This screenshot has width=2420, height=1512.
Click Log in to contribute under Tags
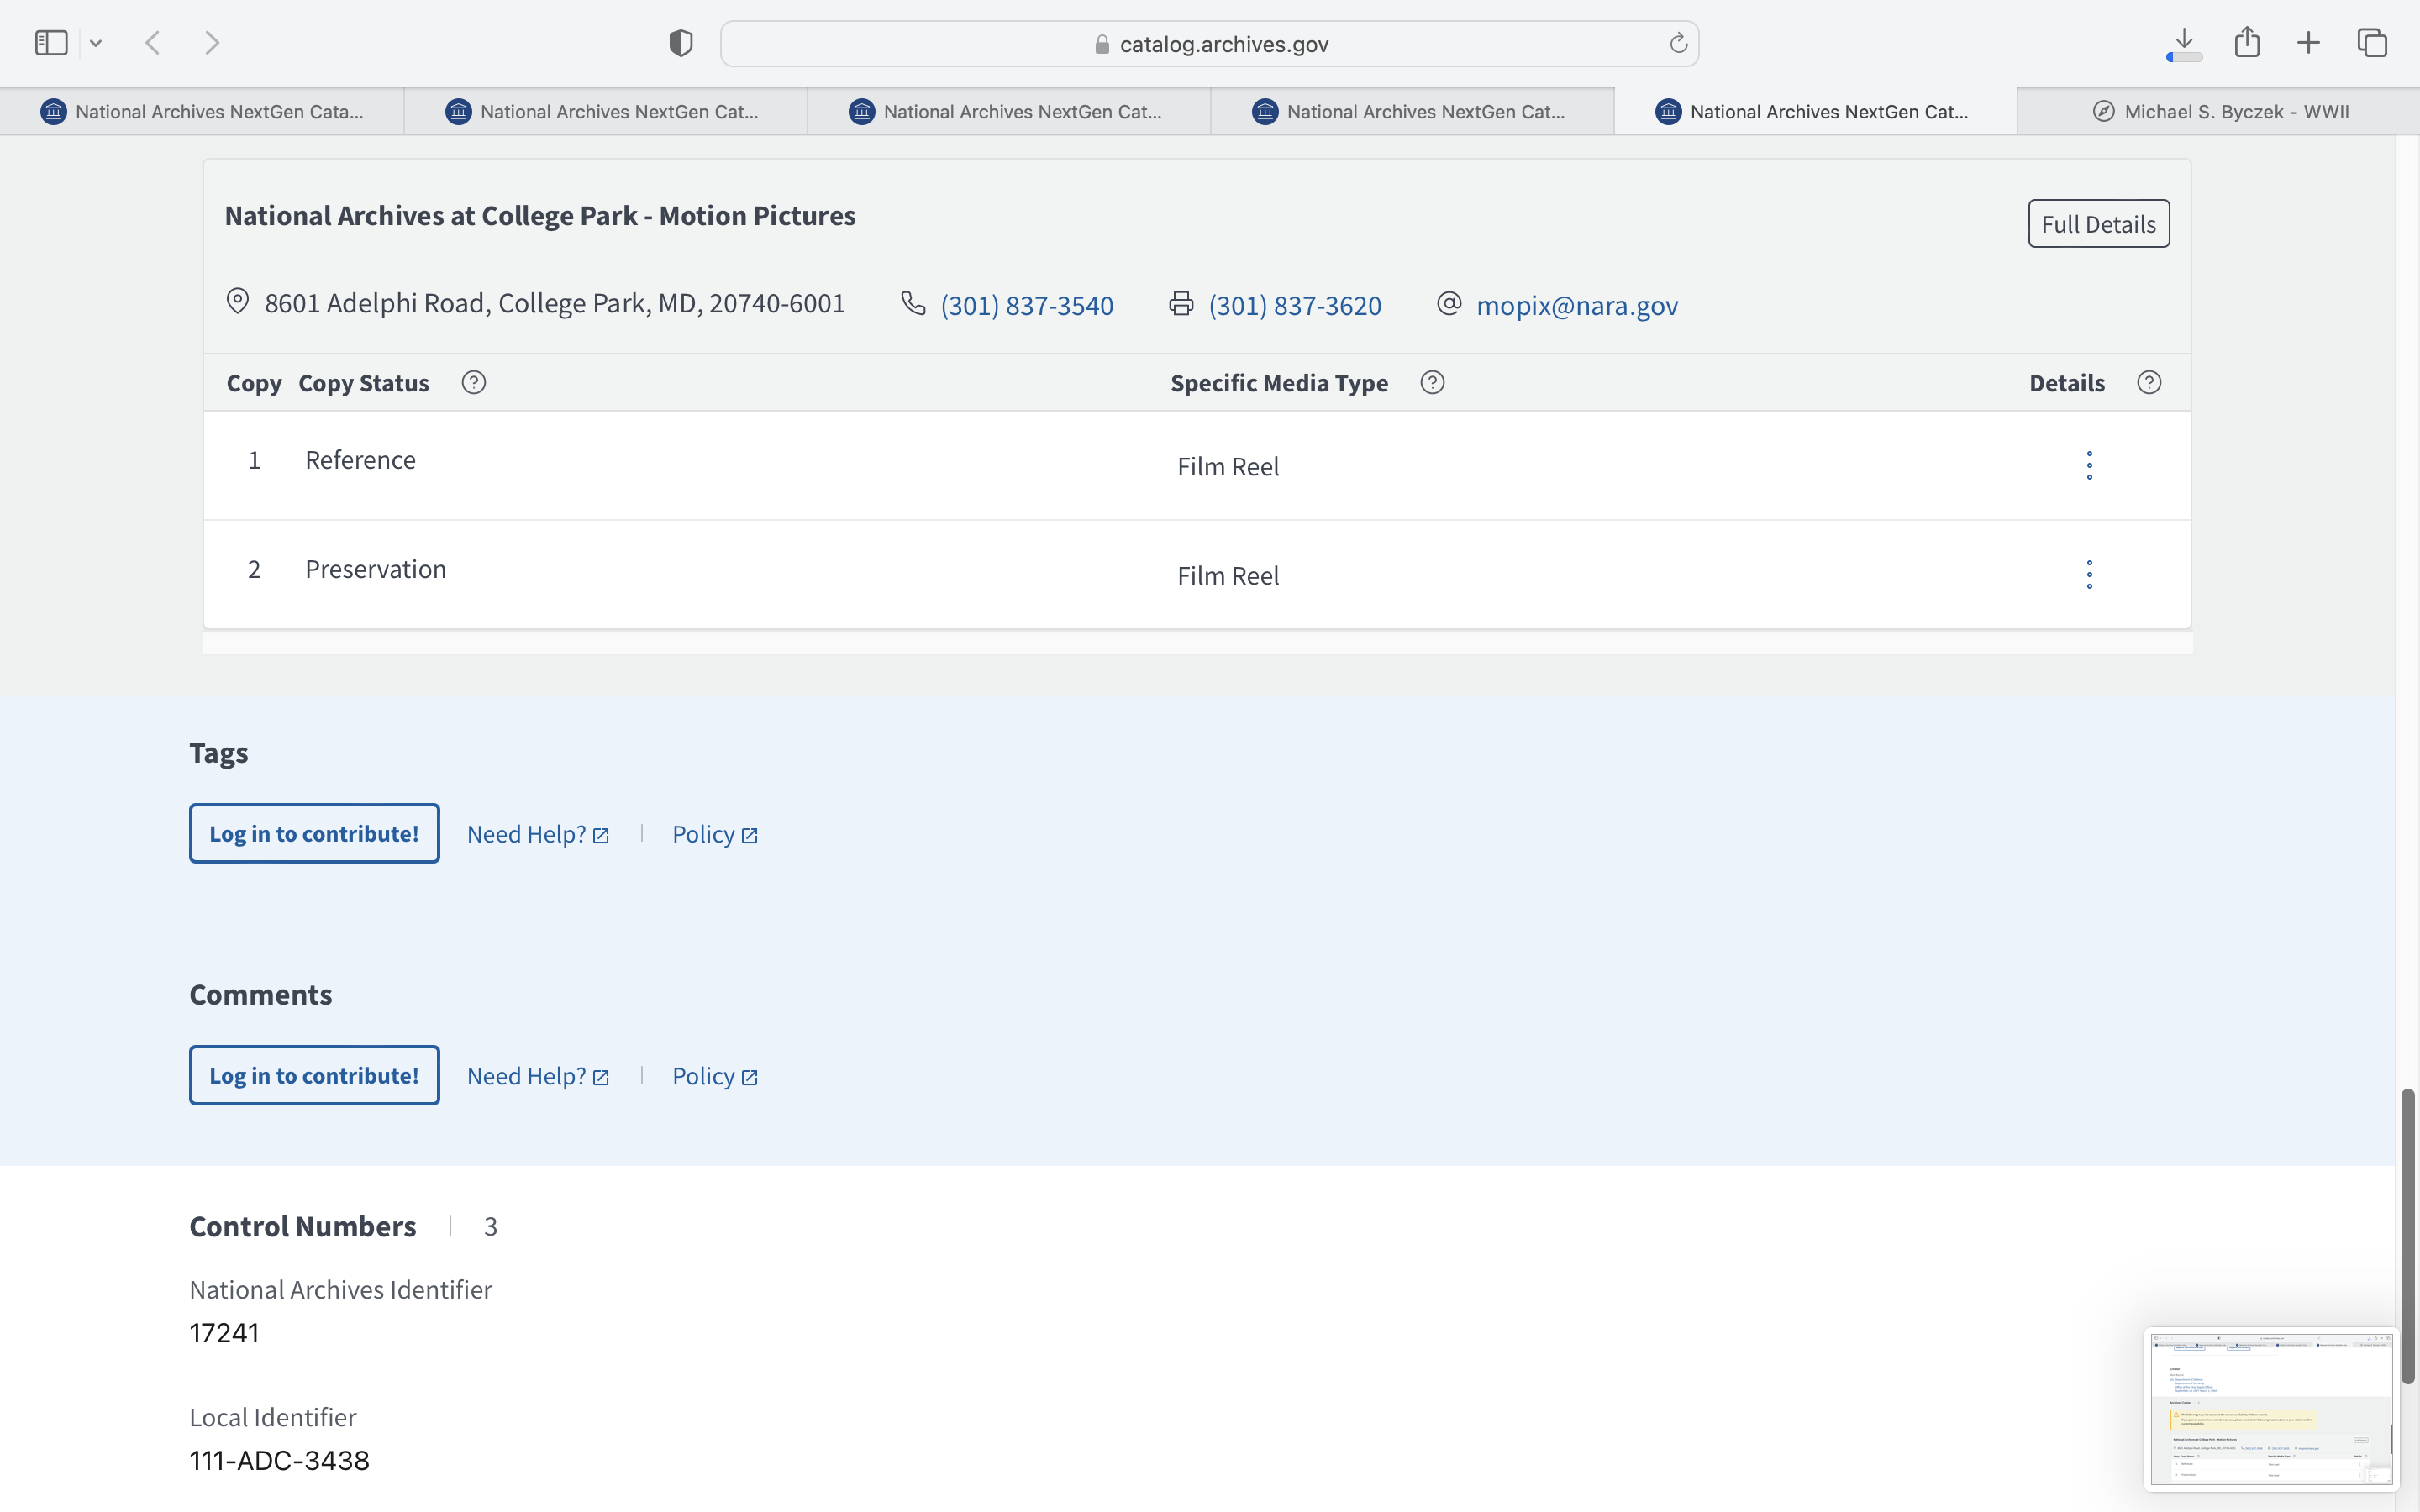pos(314,833)
